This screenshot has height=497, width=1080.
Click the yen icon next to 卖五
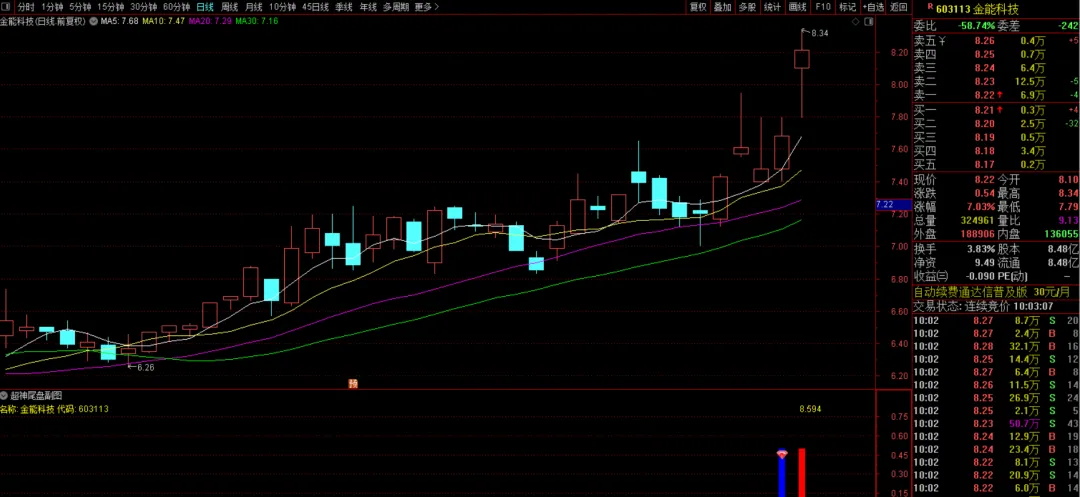[942, 41]
